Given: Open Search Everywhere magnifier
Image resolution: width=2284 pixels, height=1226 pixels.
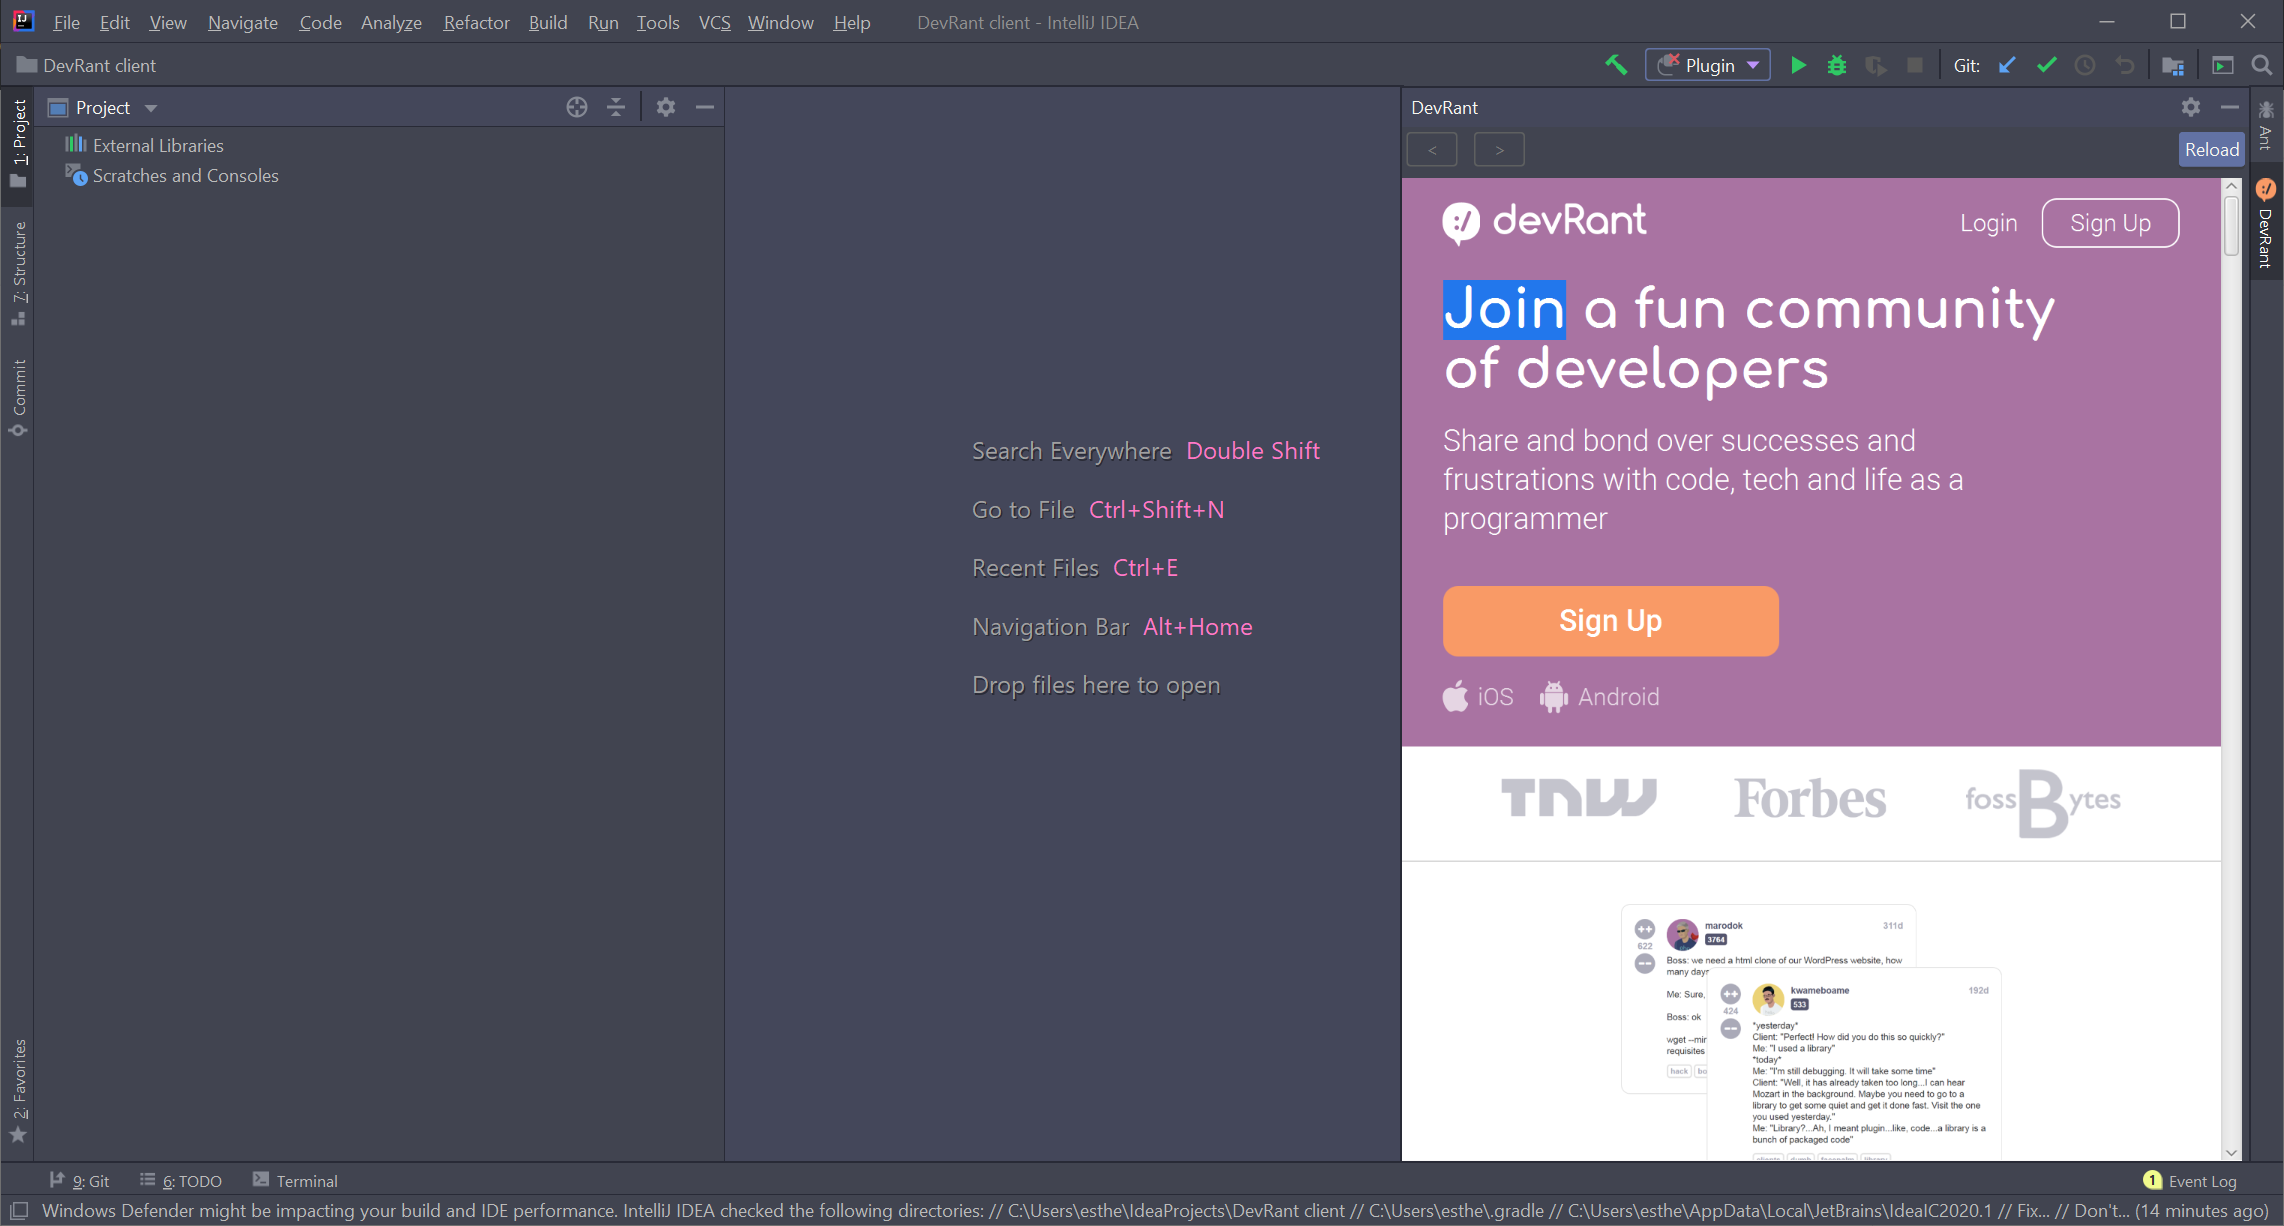Looking at the screenshot, I should coord(2261,64).
